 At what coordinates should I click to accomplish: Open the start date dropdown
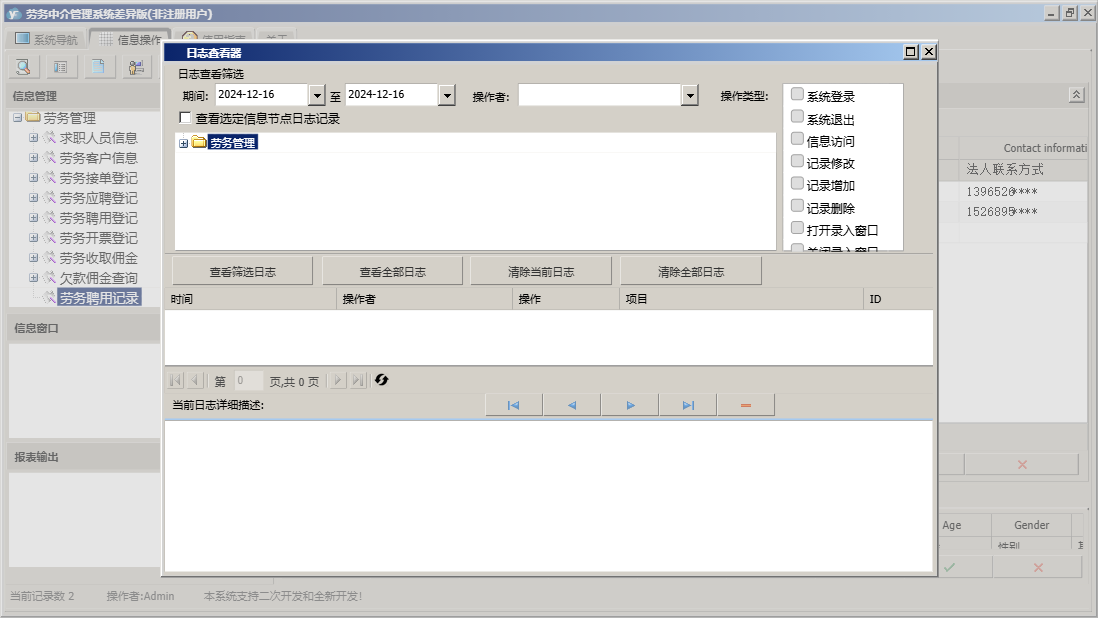coord(317,95)
